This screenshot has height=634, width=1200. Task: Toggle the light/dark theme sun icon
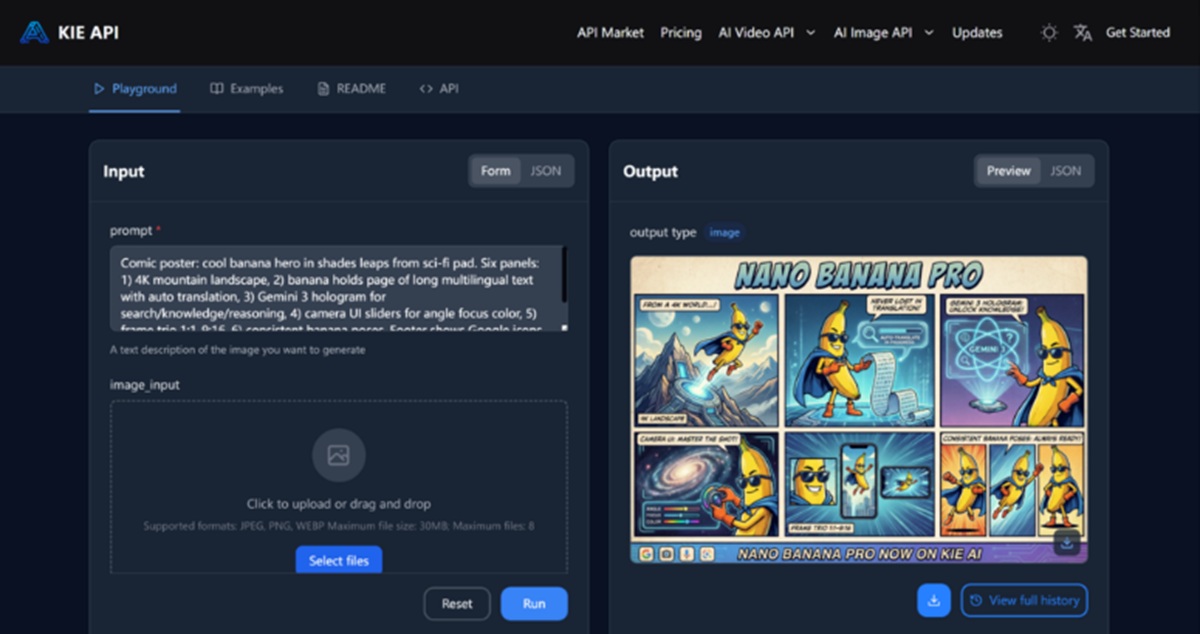(1049, 33)
